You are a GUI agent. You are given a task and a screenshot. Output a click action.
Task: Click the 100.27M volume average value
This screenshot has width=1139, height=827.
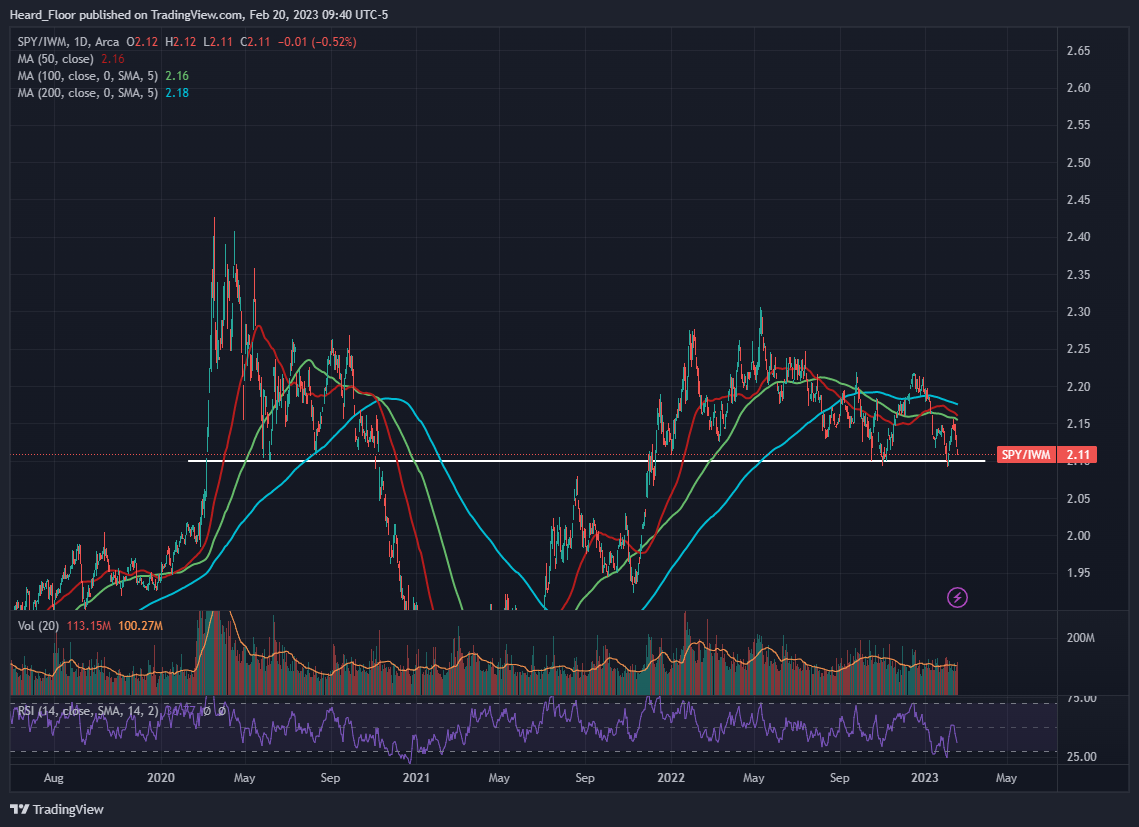[140, 626]
